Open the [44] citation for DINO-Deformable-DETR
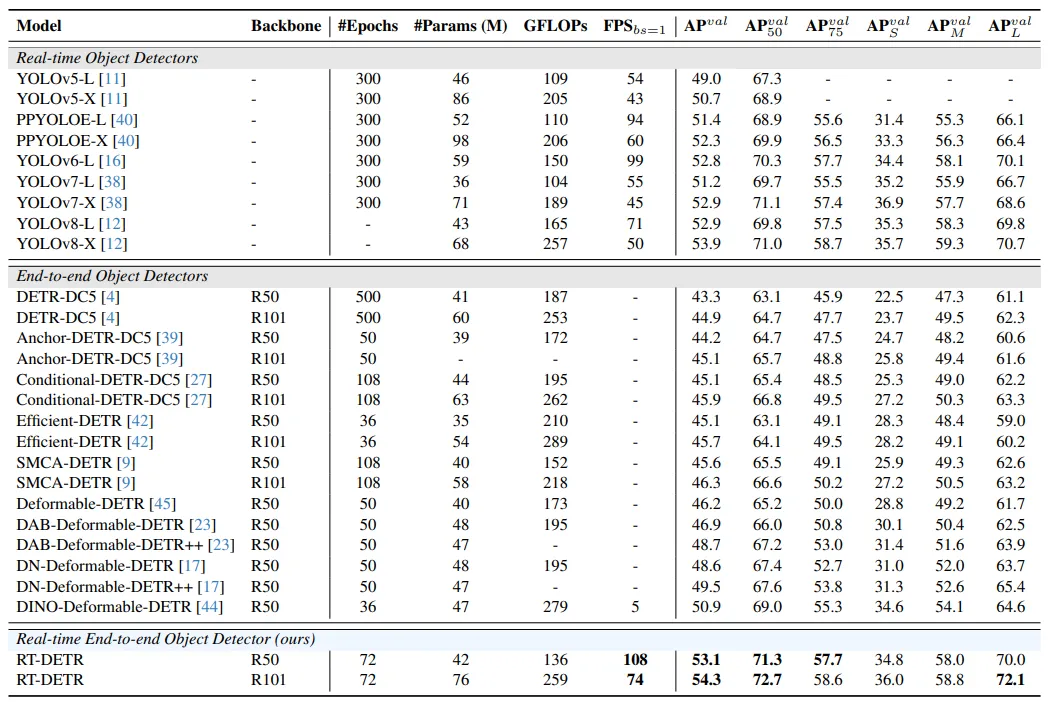This screenshot has height=702, width=1057. [x=210, y=607]
